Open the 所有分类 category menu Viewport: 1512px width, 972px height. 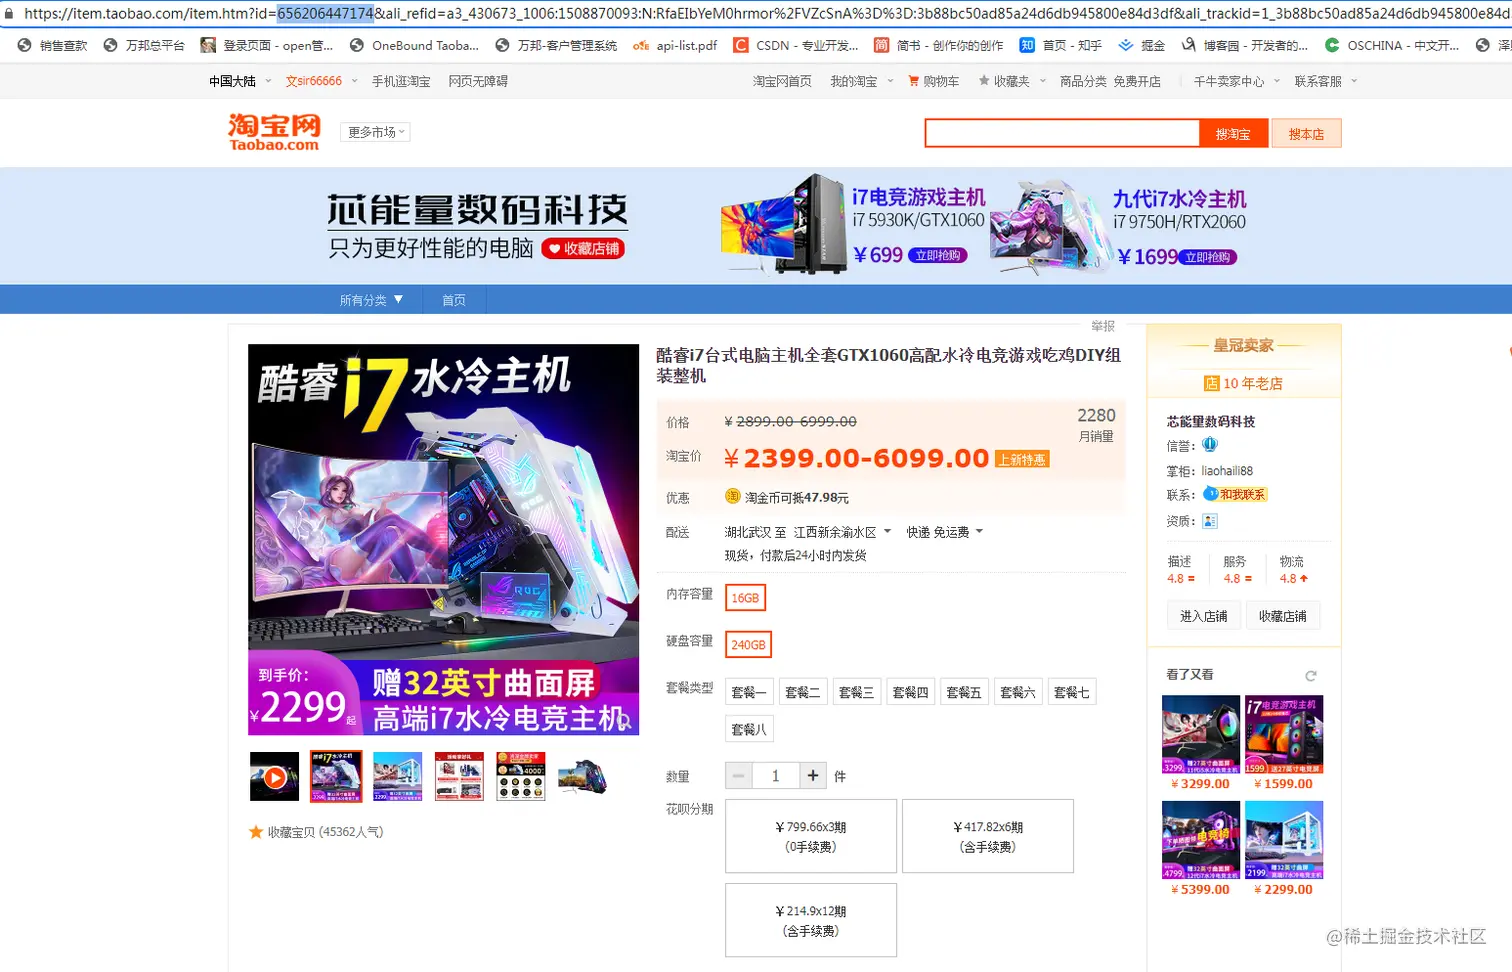click(x=371, y=300)
